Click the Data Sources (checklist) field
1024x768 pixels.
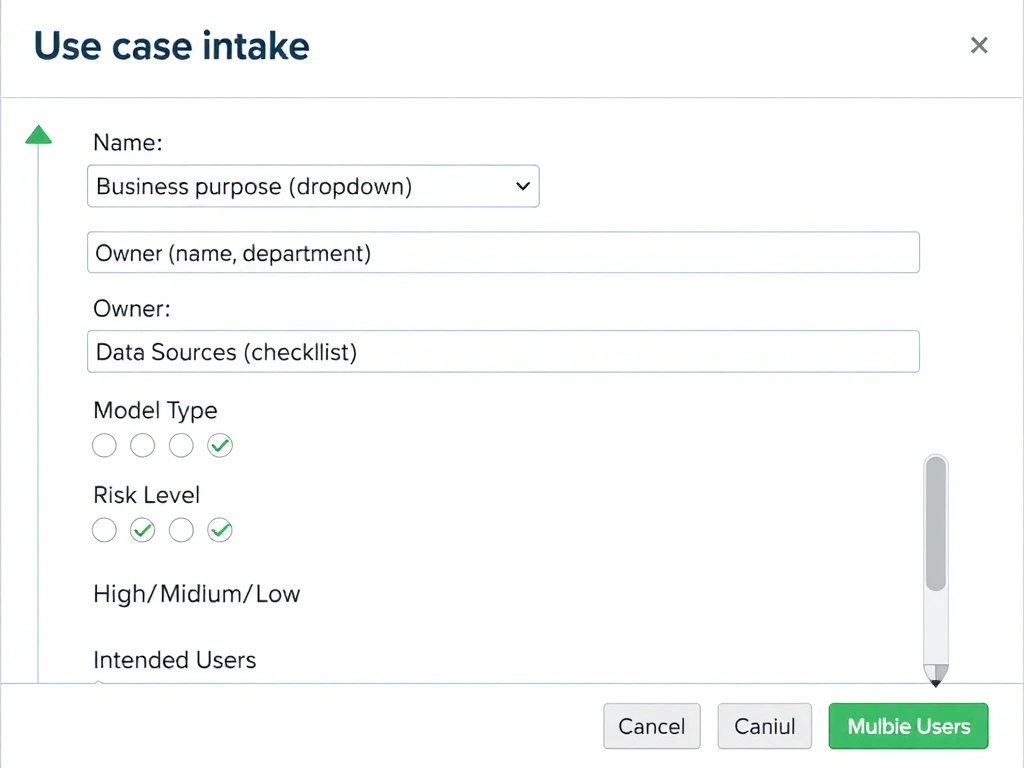(x=504, y=351)
